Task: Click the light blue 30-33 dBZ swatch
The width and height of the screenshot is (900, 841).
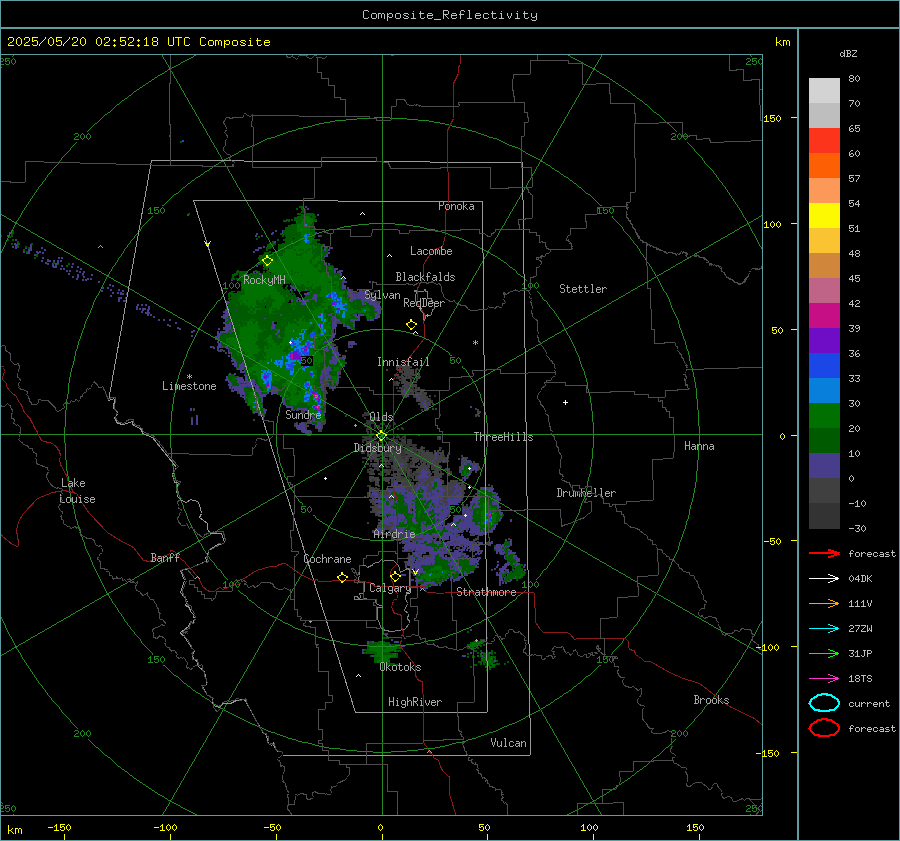Action: [824, 391]
